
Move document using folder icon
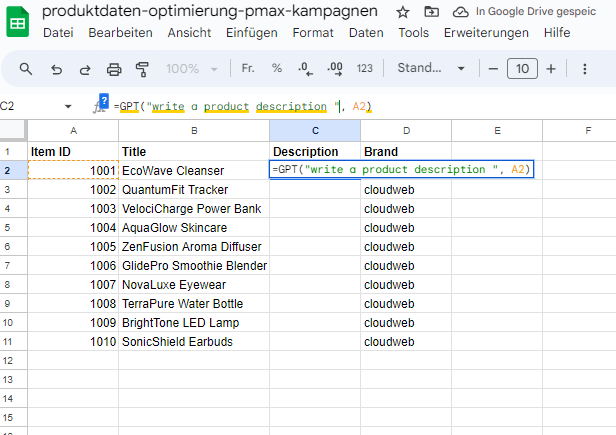pyautogui.click(x=431, y=12)
